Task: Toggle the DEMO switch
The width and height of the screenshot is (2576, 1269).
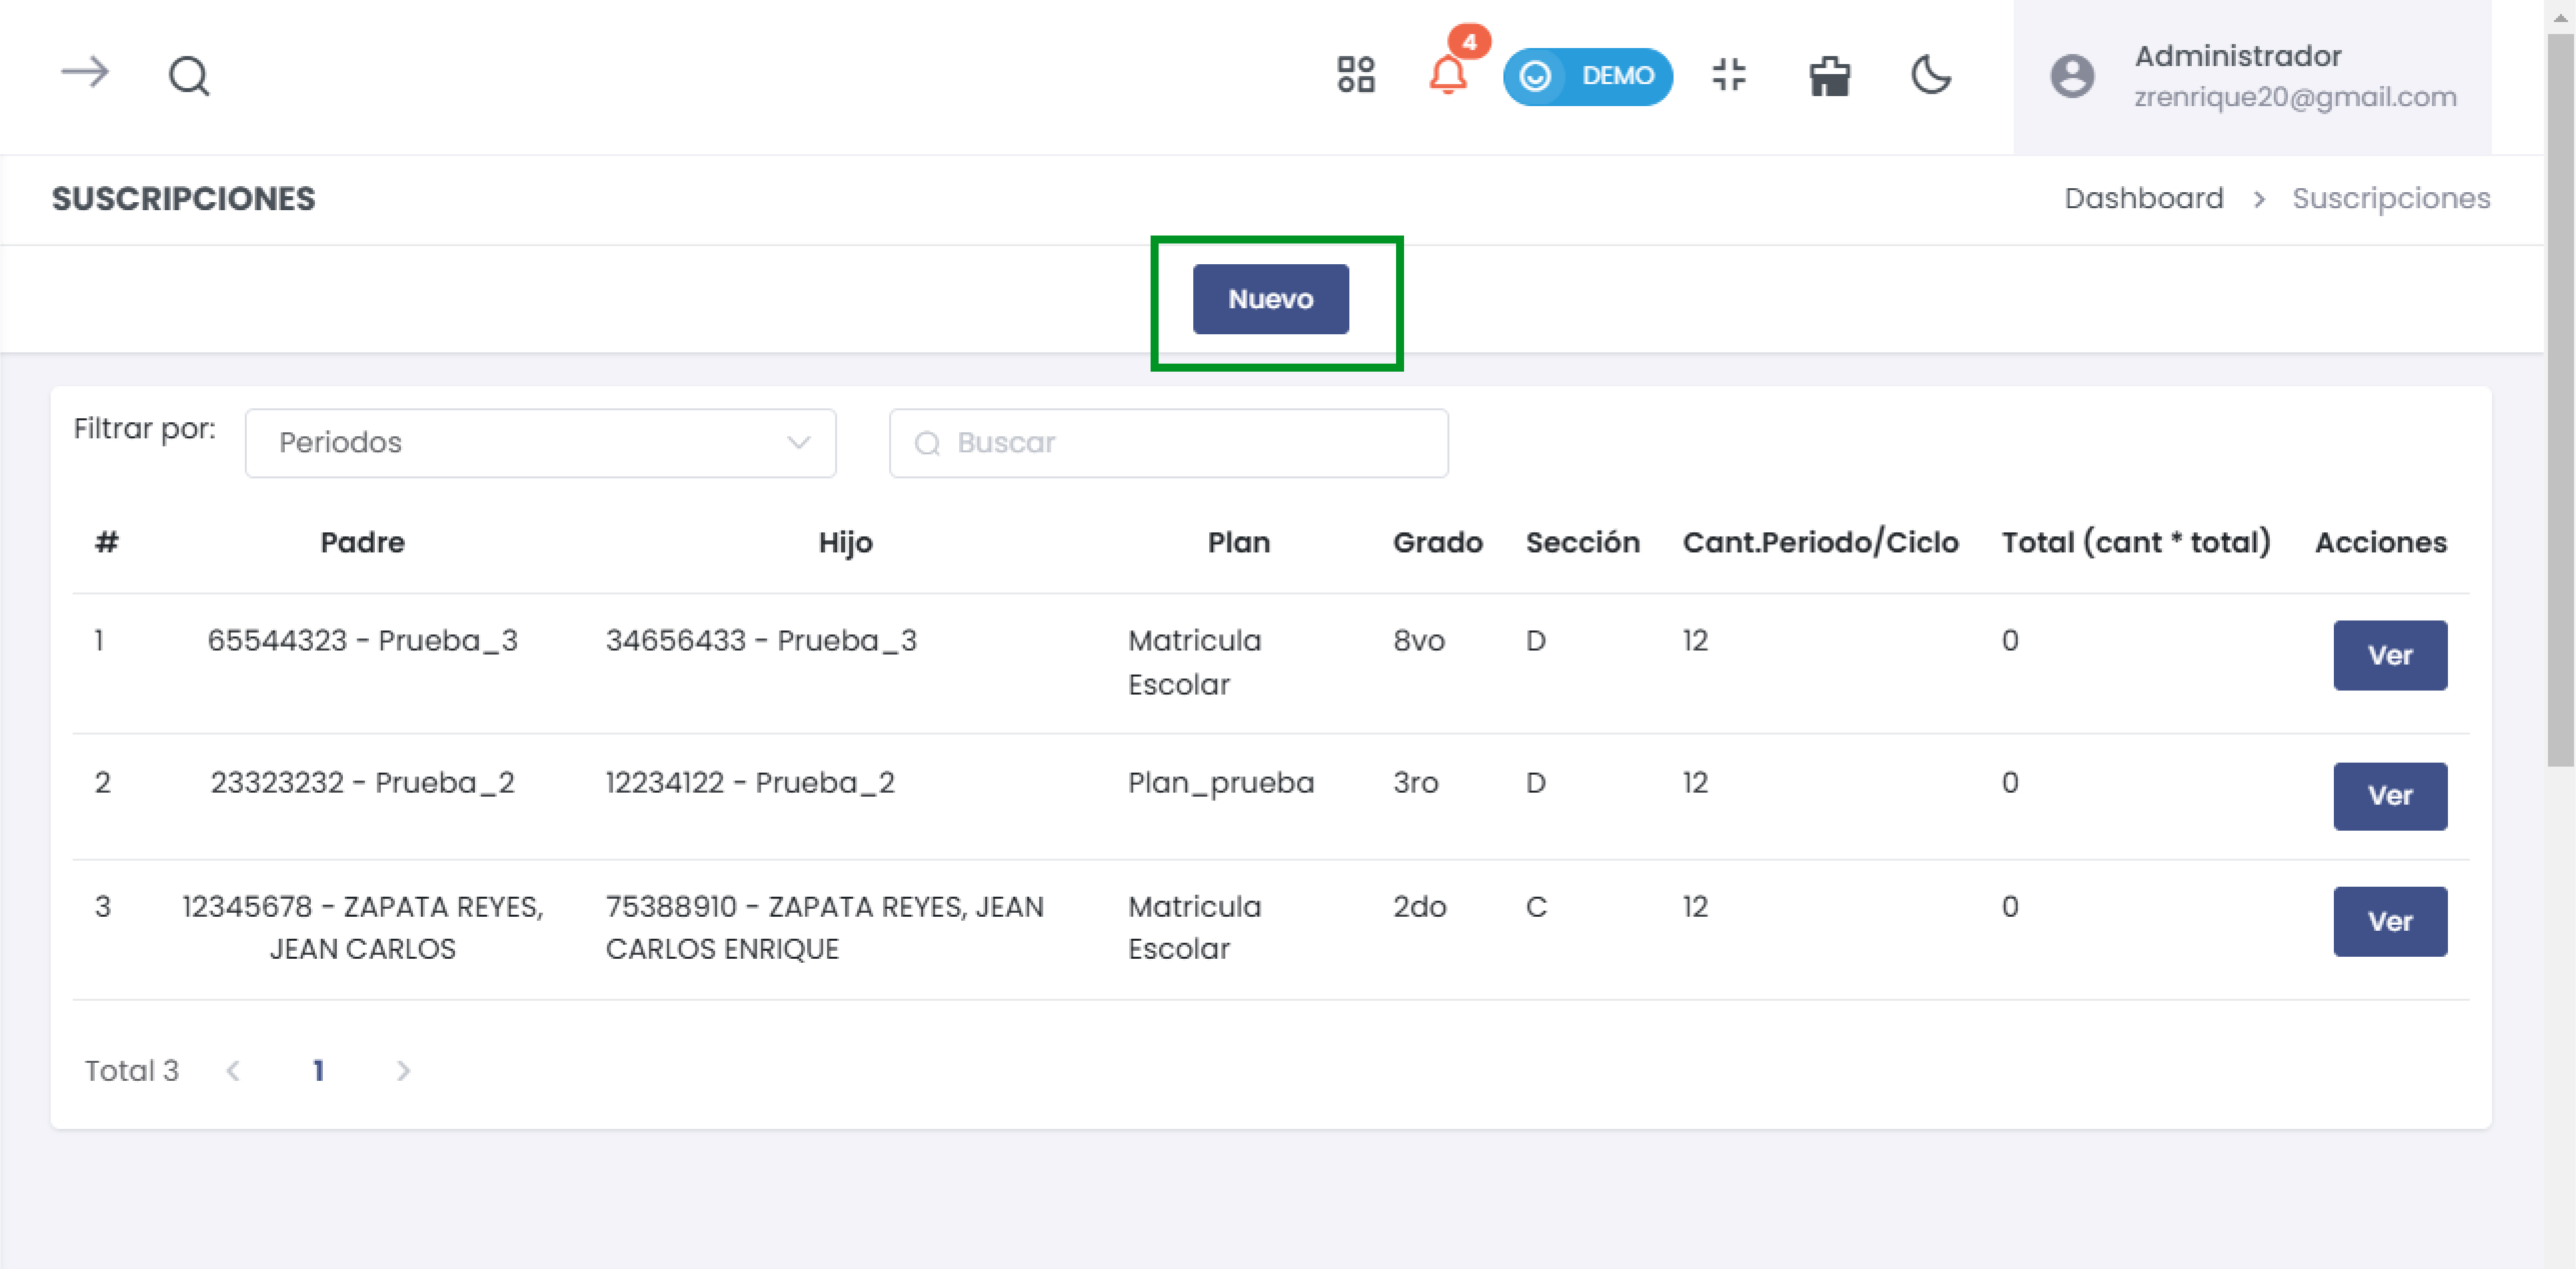Action: pyautogui.click(x=1587, y=76)
